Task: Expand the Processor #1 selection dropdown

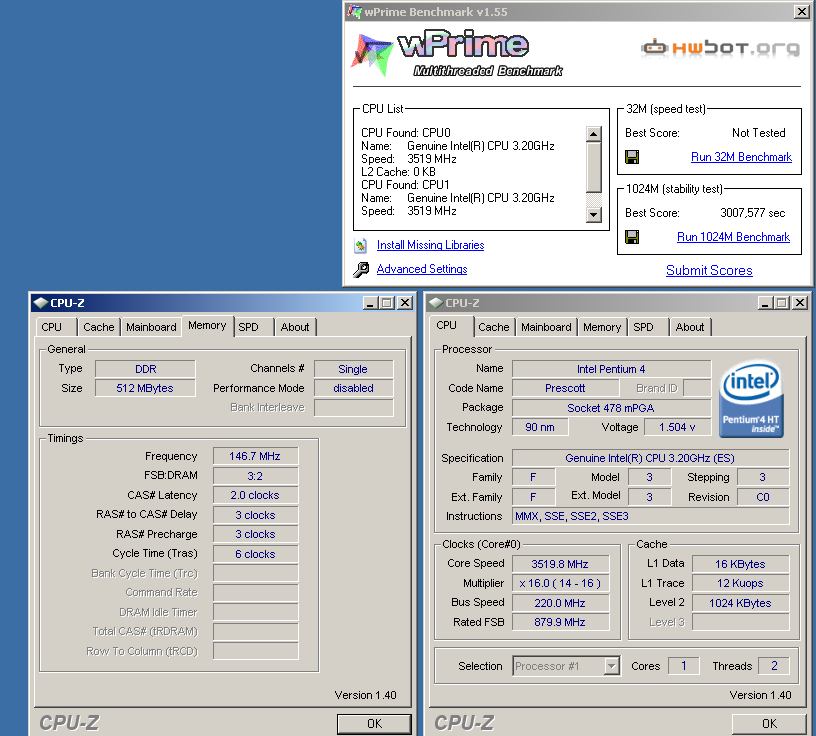Action: (612, 666)
